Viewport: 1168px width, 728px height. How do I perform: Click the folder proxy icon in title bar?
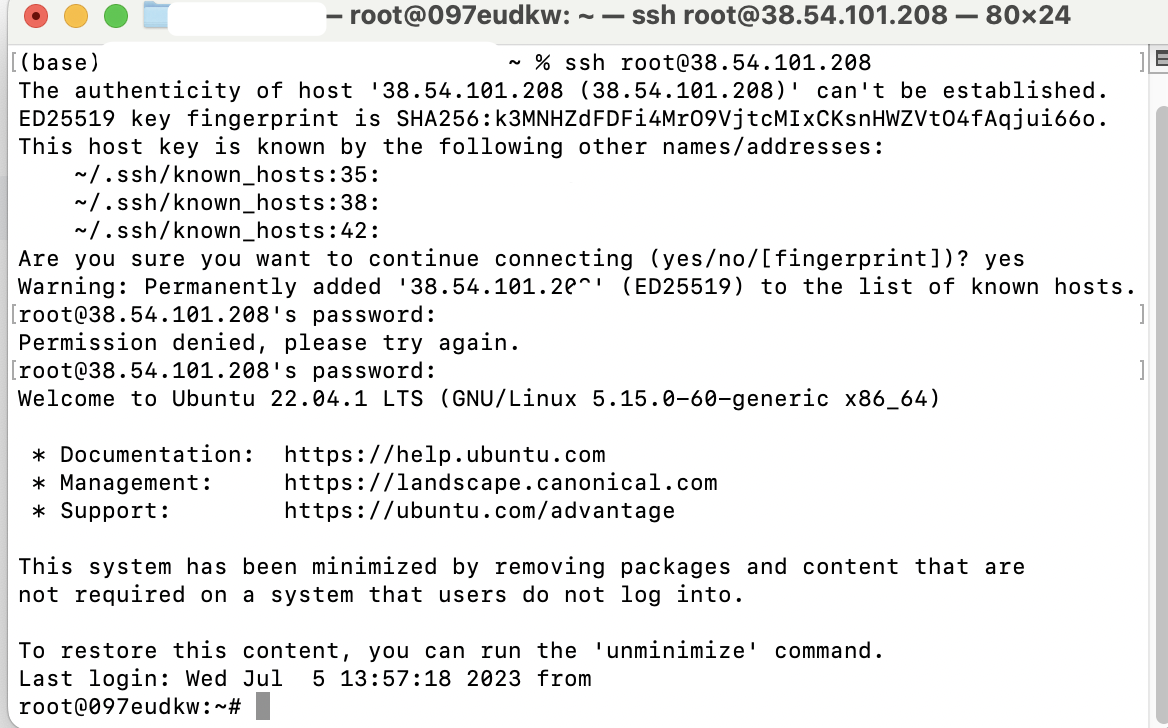click(156, 16)
